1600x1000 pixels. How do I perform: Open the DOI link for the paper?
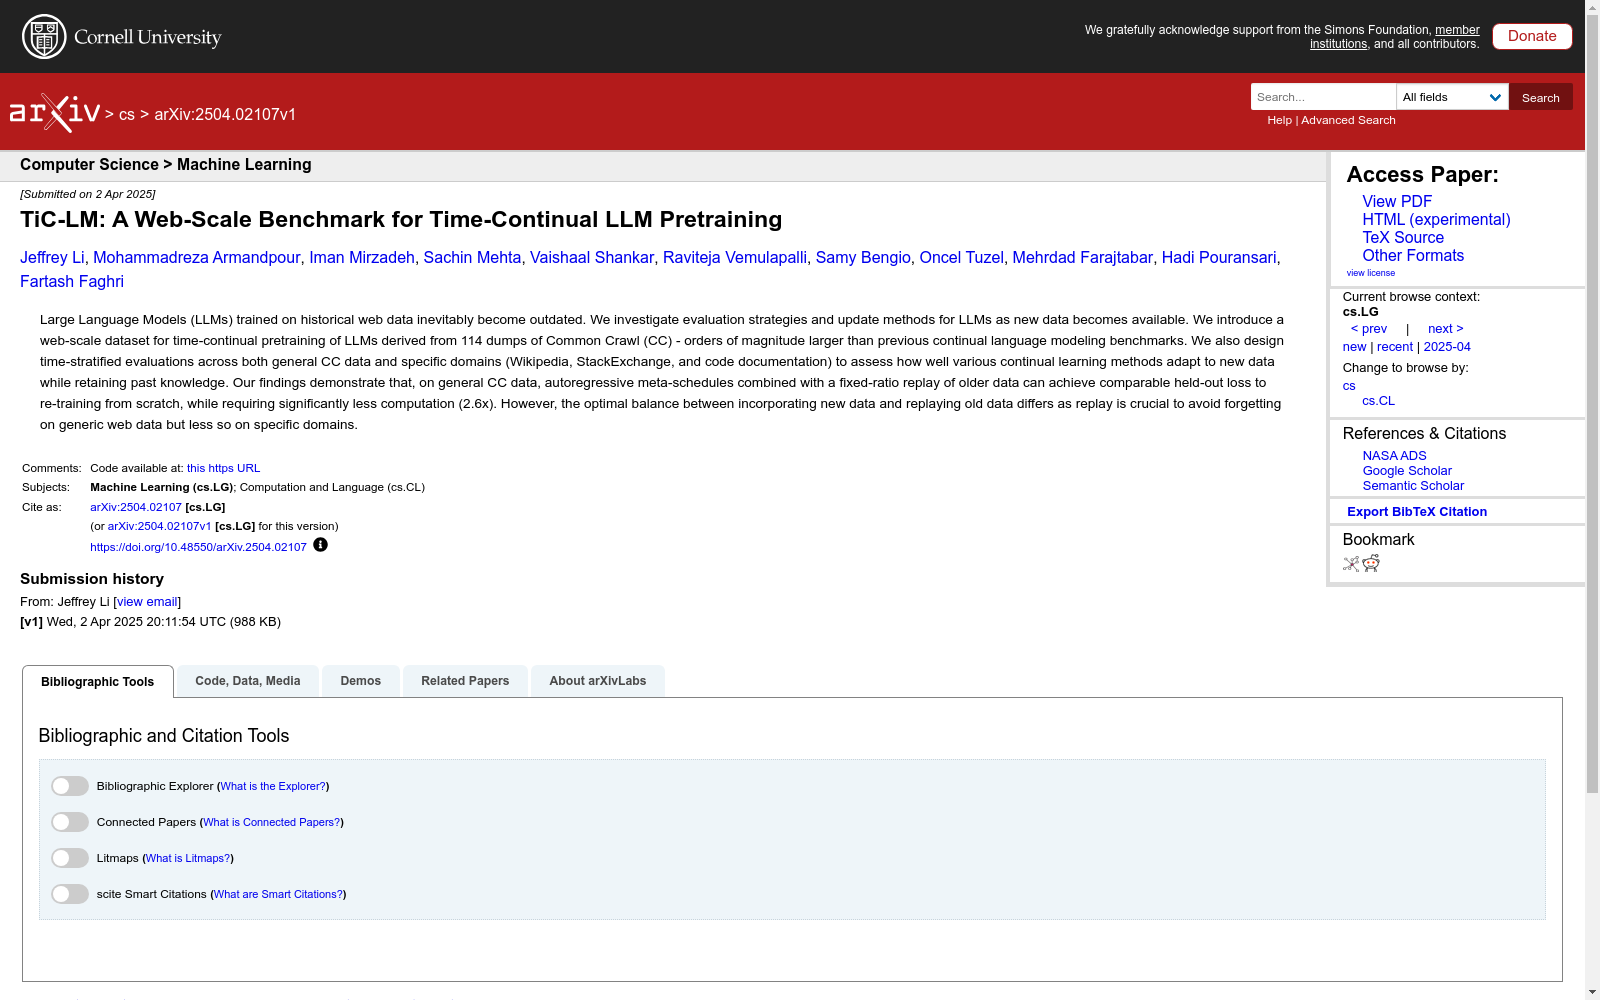pyautogui.click(x=198, y=547)
